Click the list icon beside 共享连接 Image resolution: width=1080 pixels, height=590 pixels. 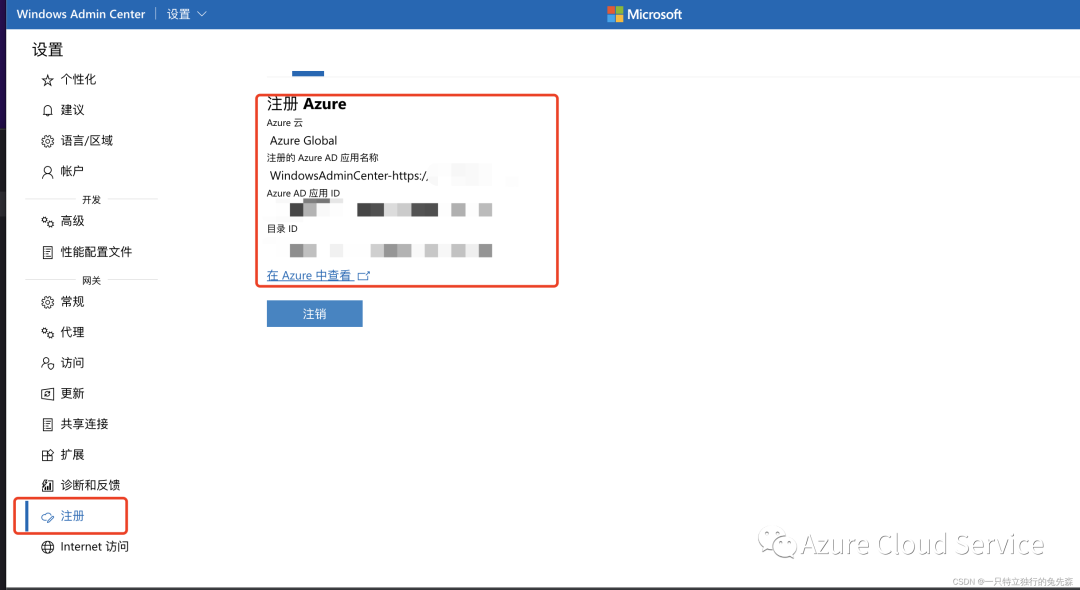coord(48,425)
